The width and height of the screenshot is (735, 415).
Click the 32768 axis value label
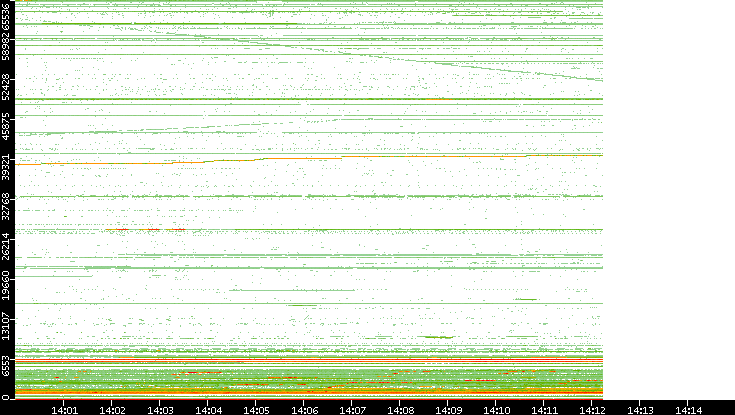click(x=7, y=201)
